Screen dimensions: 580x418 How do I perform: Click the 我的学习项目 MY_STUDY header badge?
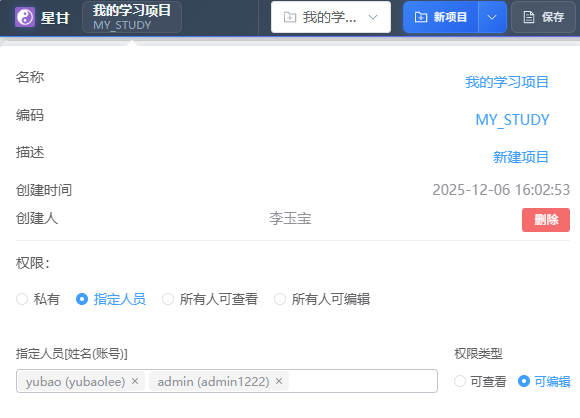[x=132, y=17]
